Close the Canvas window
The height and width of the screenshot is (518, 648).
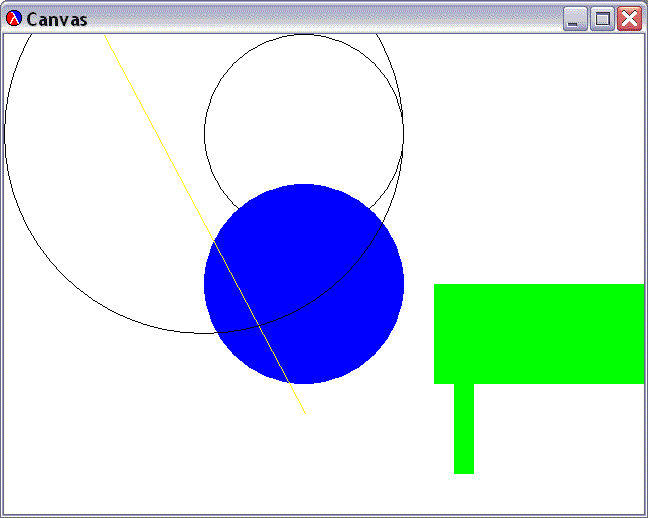(629, 19)
